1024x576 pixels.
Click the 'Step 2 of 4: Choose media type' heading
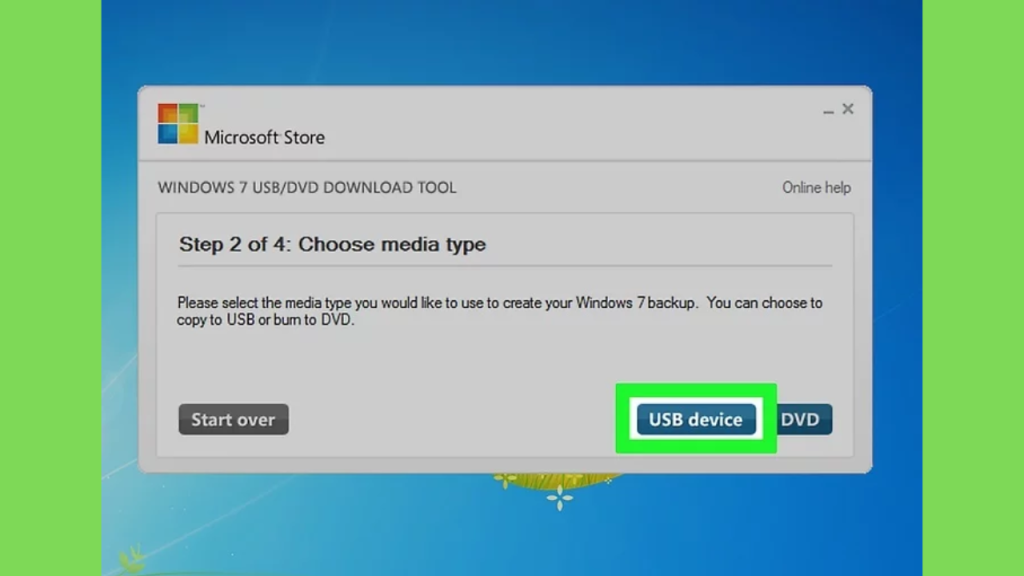point(332,244)
